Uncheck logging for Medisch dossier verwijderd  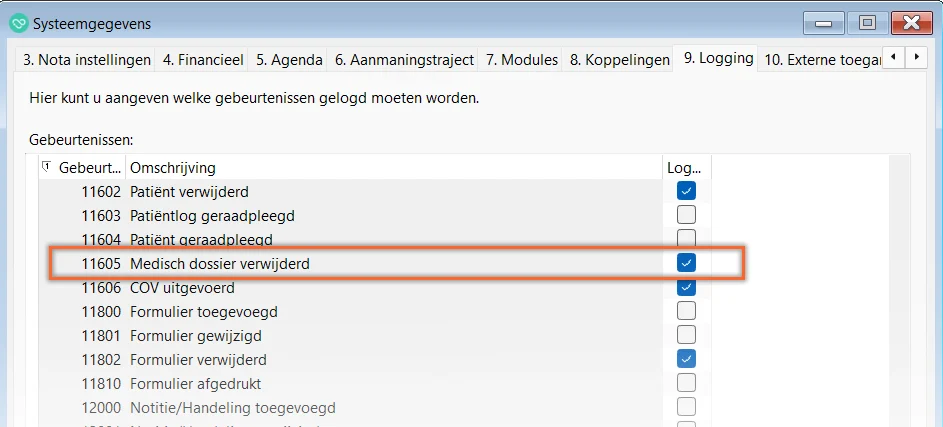click(686, 263)
